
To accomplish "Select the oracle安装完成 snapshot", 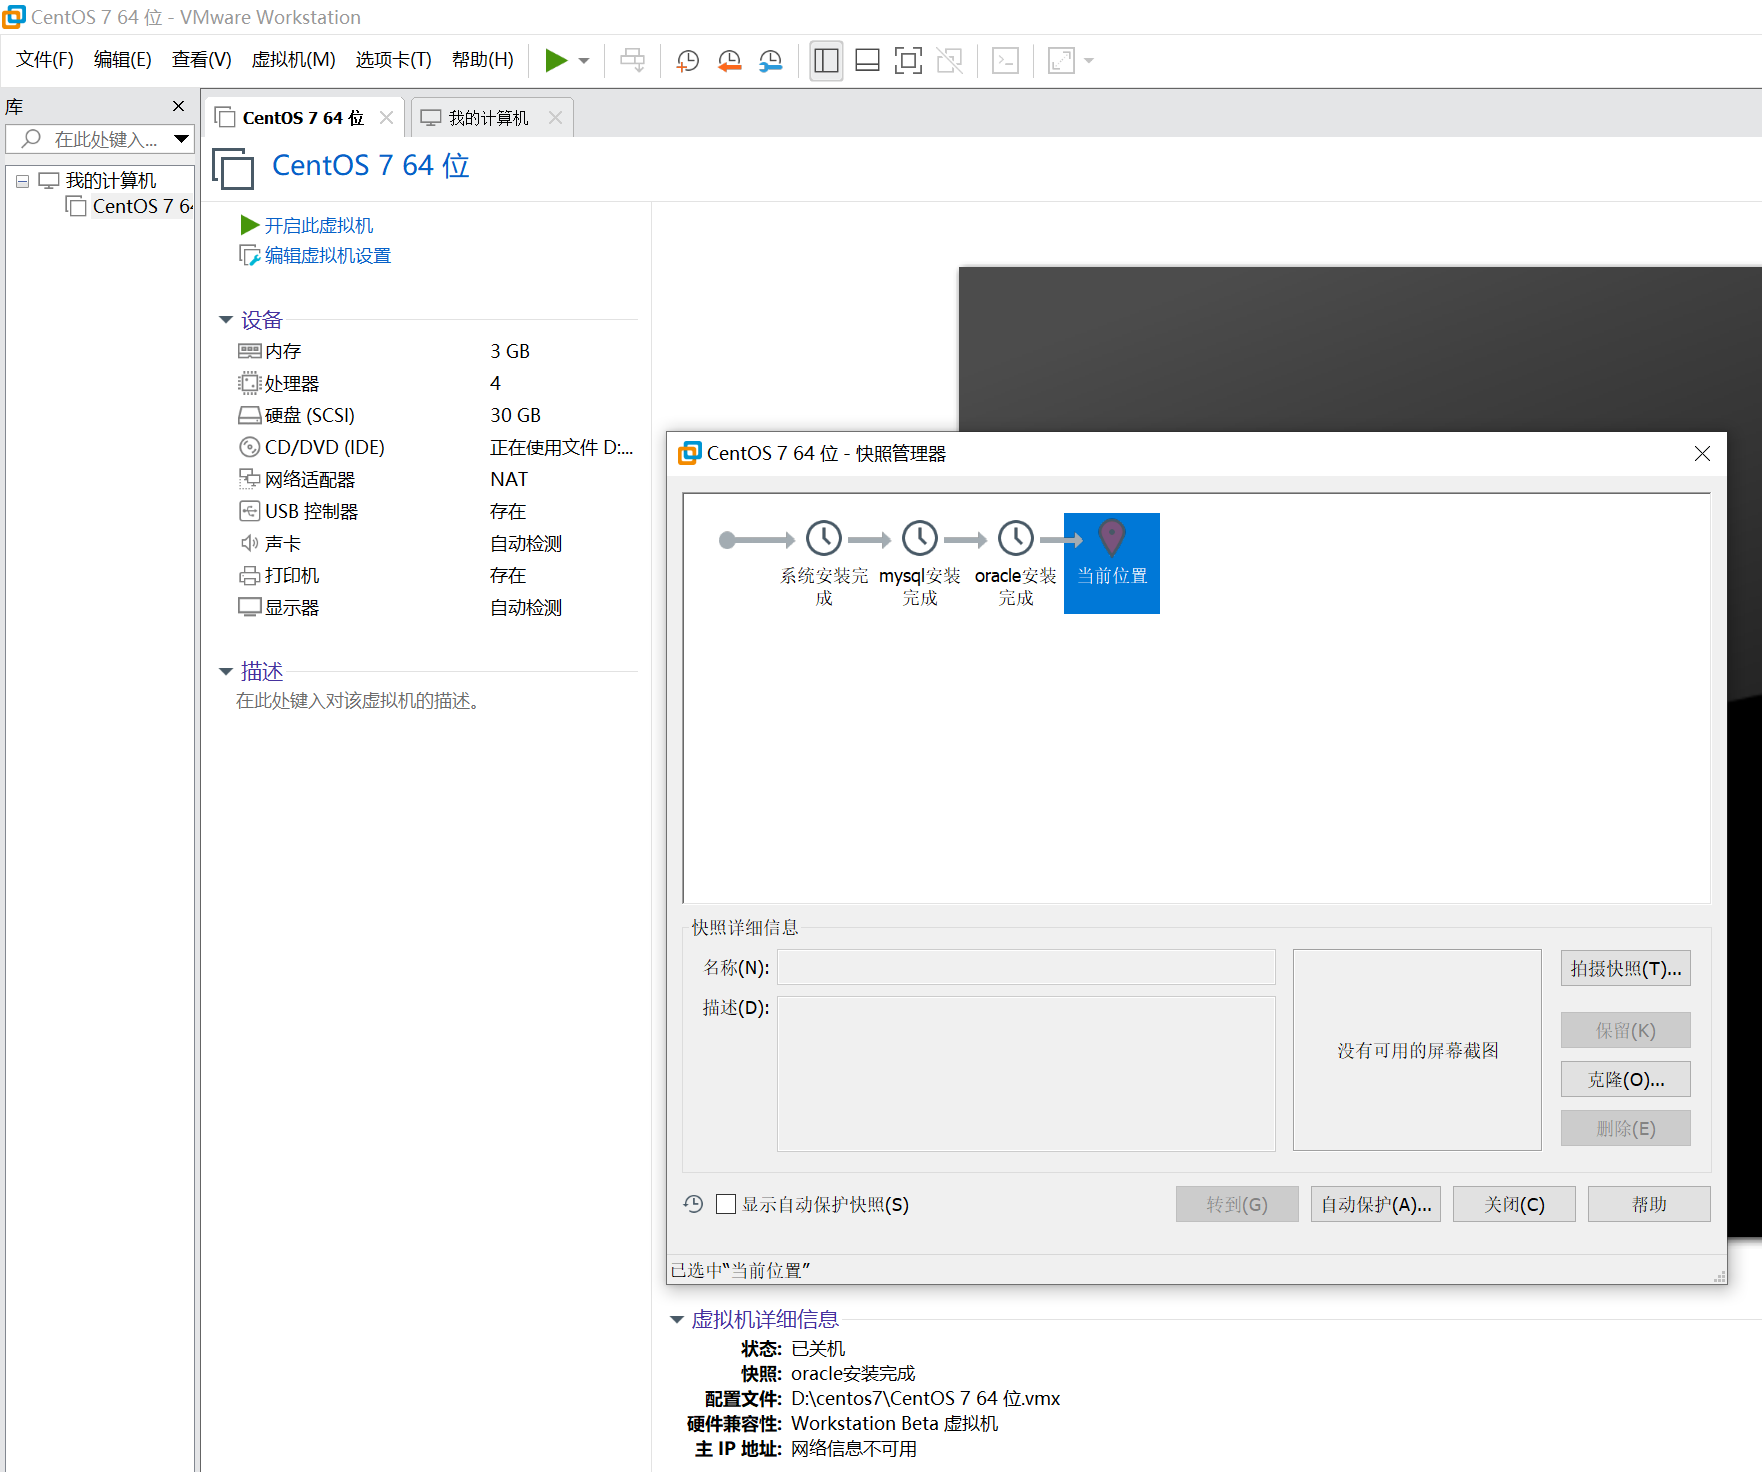I will pyautogui.click(x=1016, y=562).
